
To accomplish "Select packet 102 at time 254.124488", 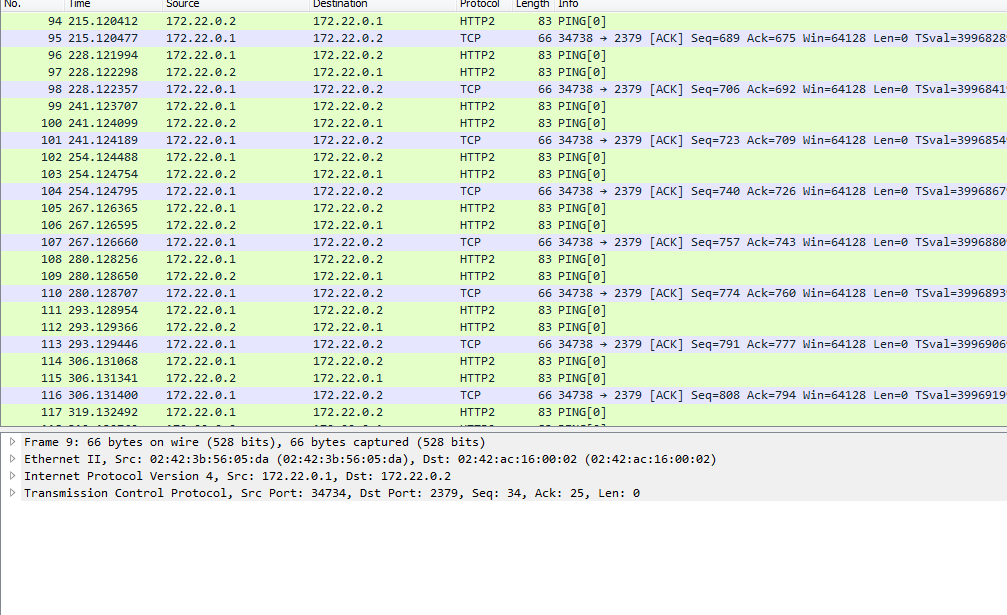I will coord(504,157).
